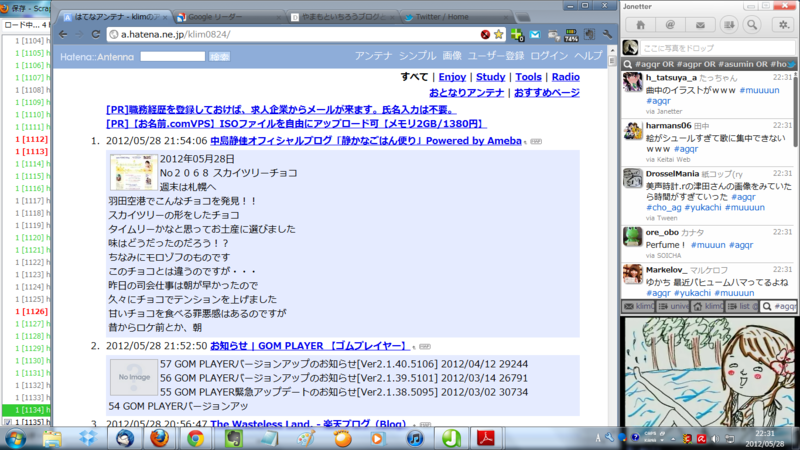Open 画像 view in Hatena header
Image resolution: width=800 pixels, height=450 pixels.
coord(452,56)
